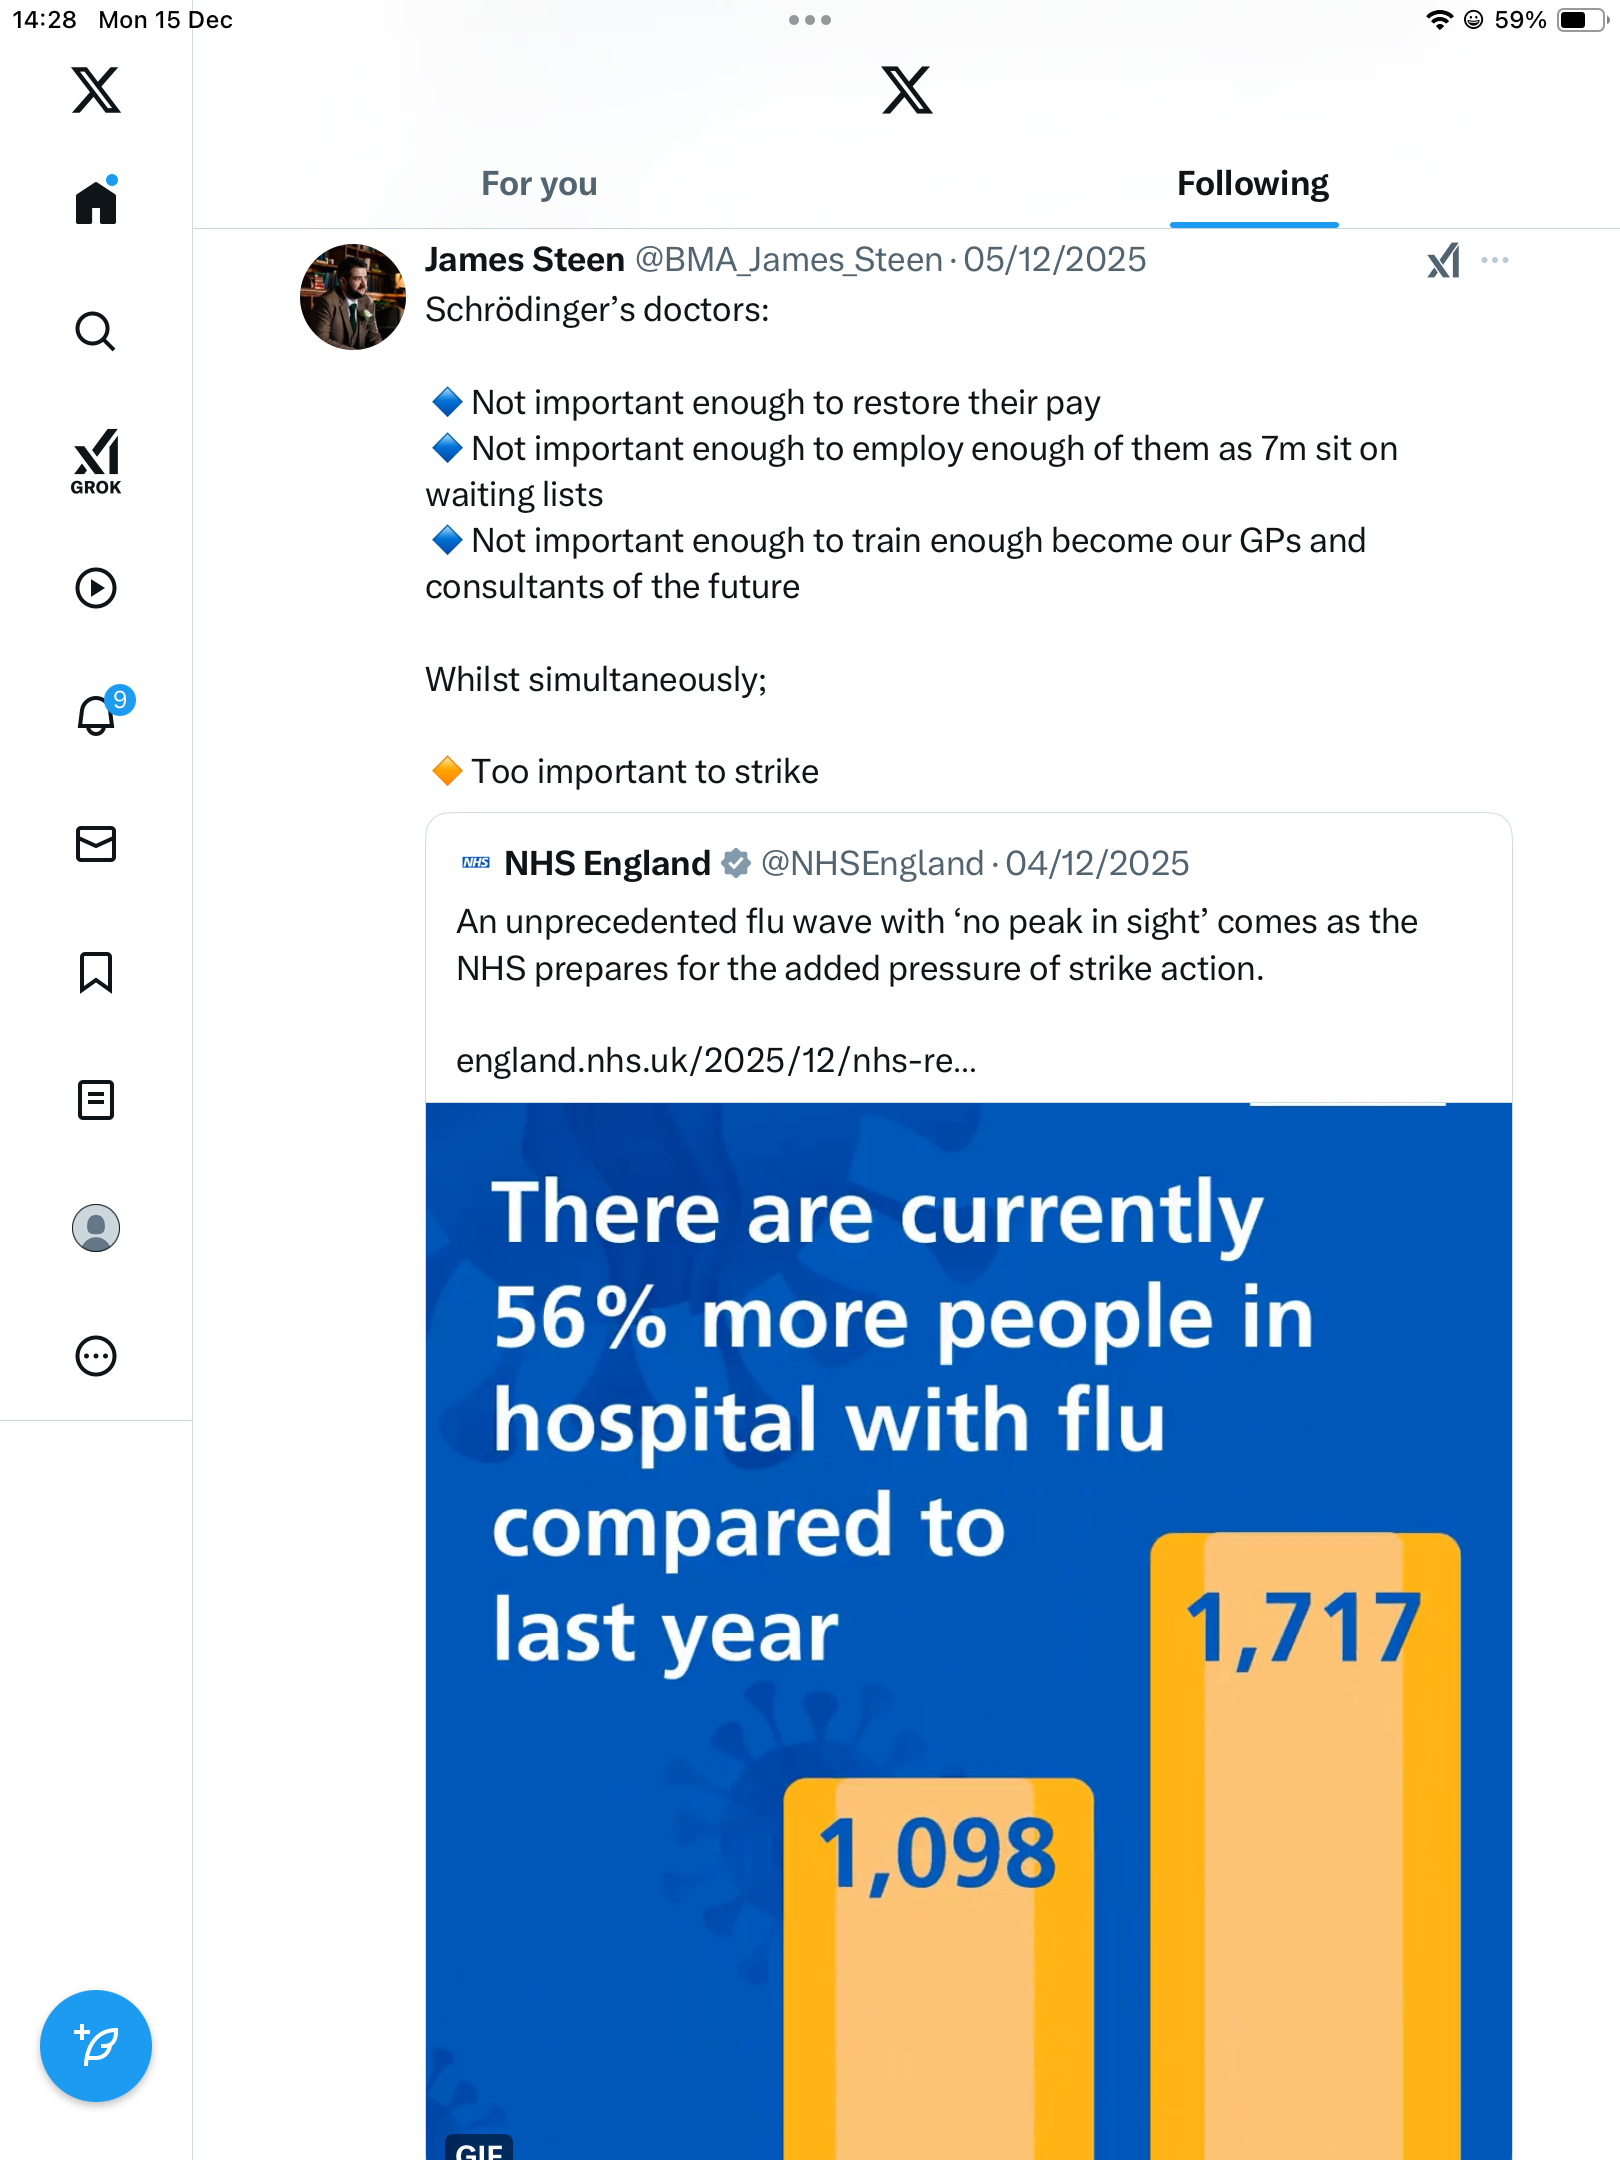The image size is (1620, 2160).
Task: Open the three-dot menu on James Steen's post
Action: click(1495, 261)
